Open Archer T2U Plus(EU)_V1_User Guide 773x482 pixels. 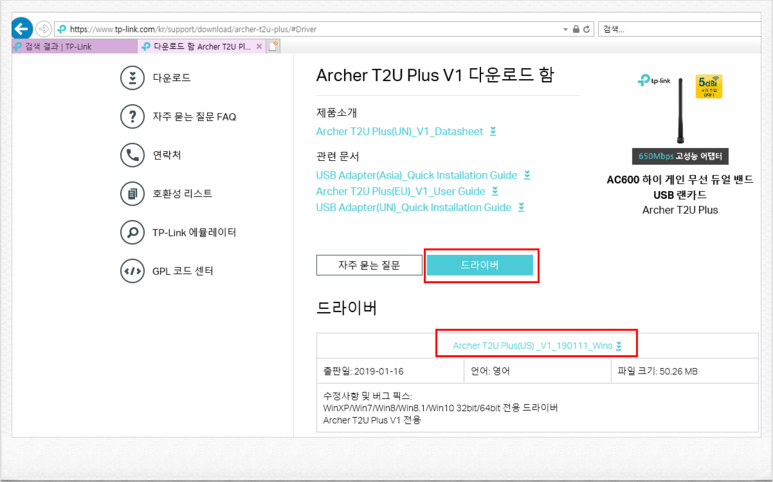[400, 191]
